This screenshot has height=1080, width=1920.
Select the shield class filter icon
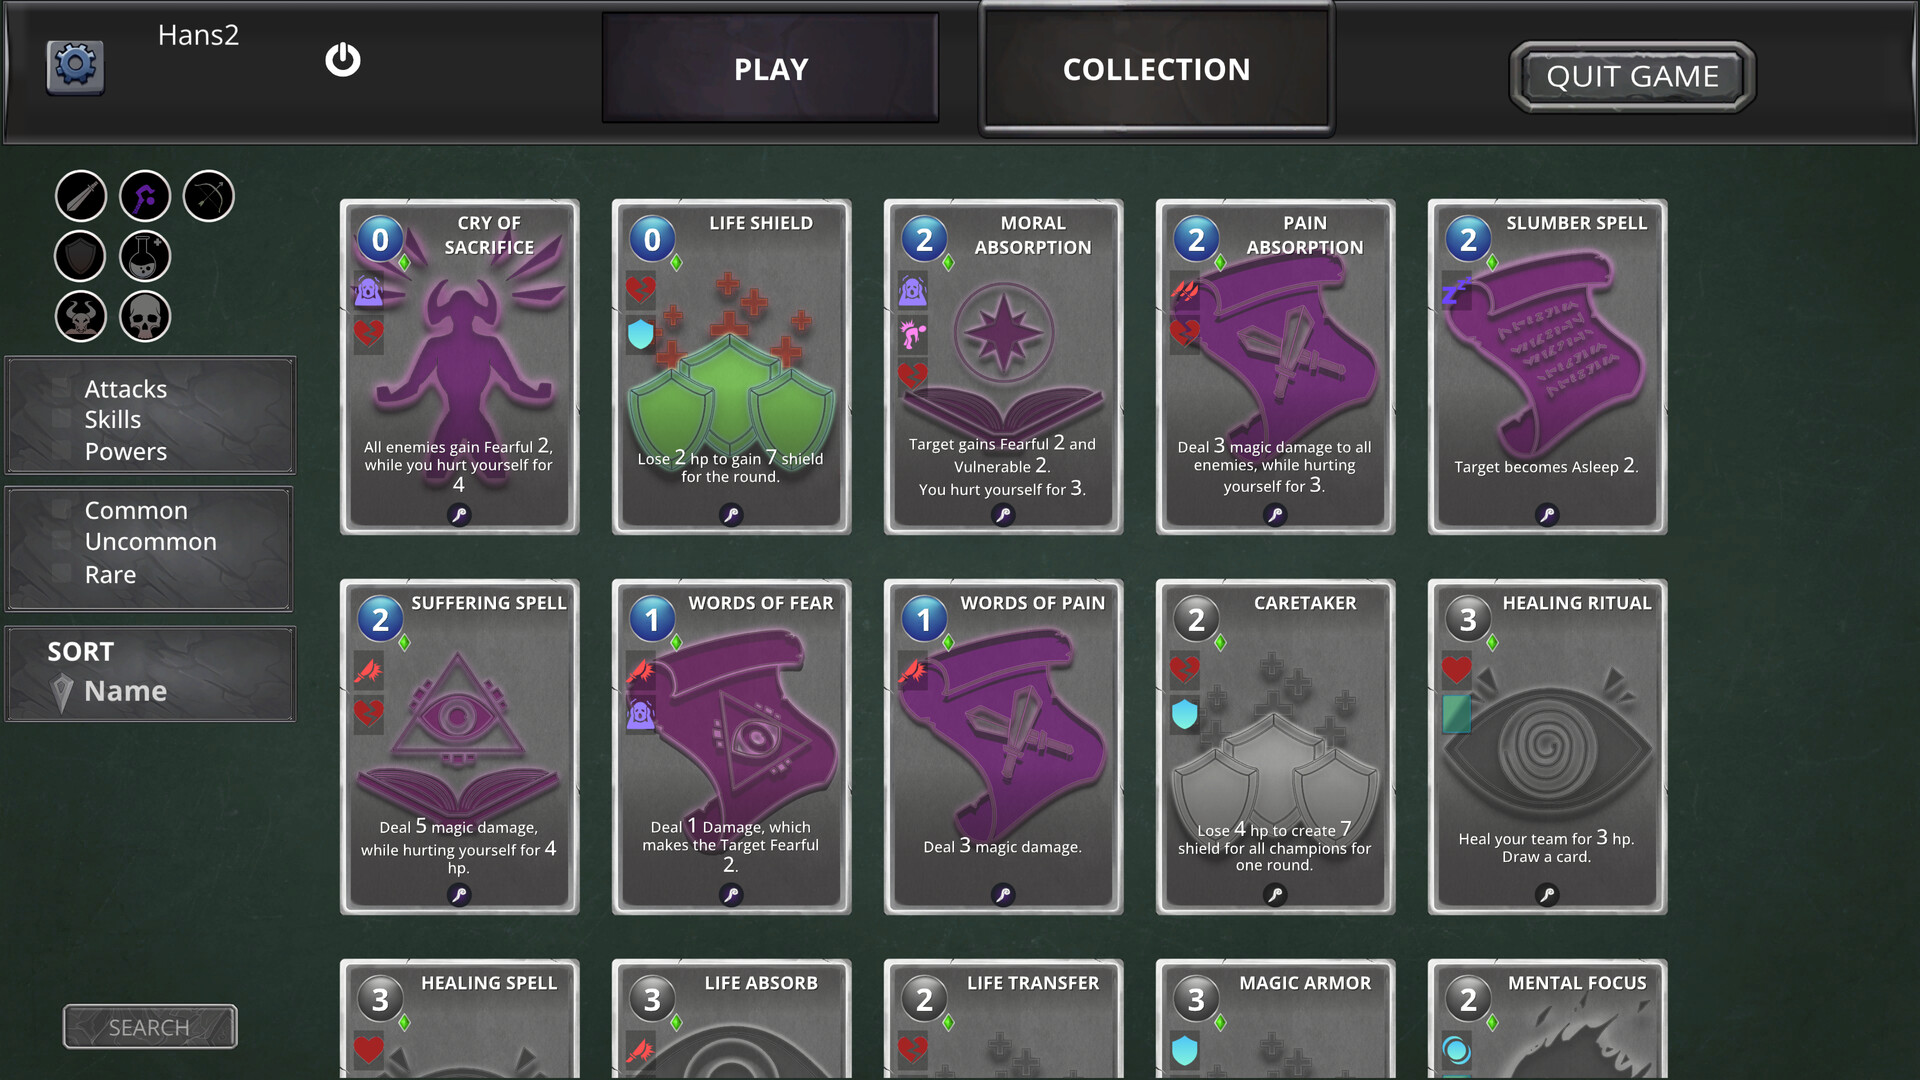(81, 256)
